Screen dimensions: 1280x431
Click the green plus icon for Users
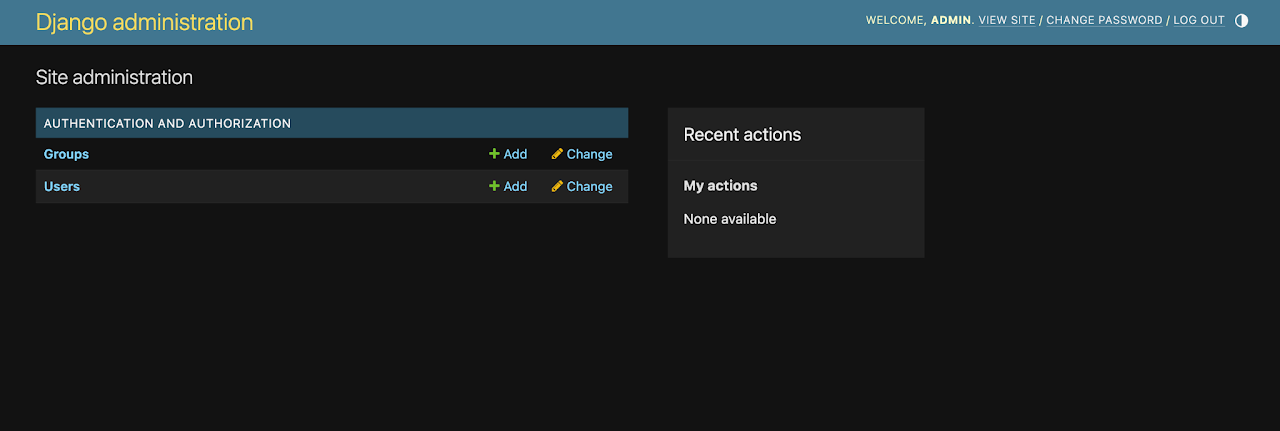click(494, 186)
